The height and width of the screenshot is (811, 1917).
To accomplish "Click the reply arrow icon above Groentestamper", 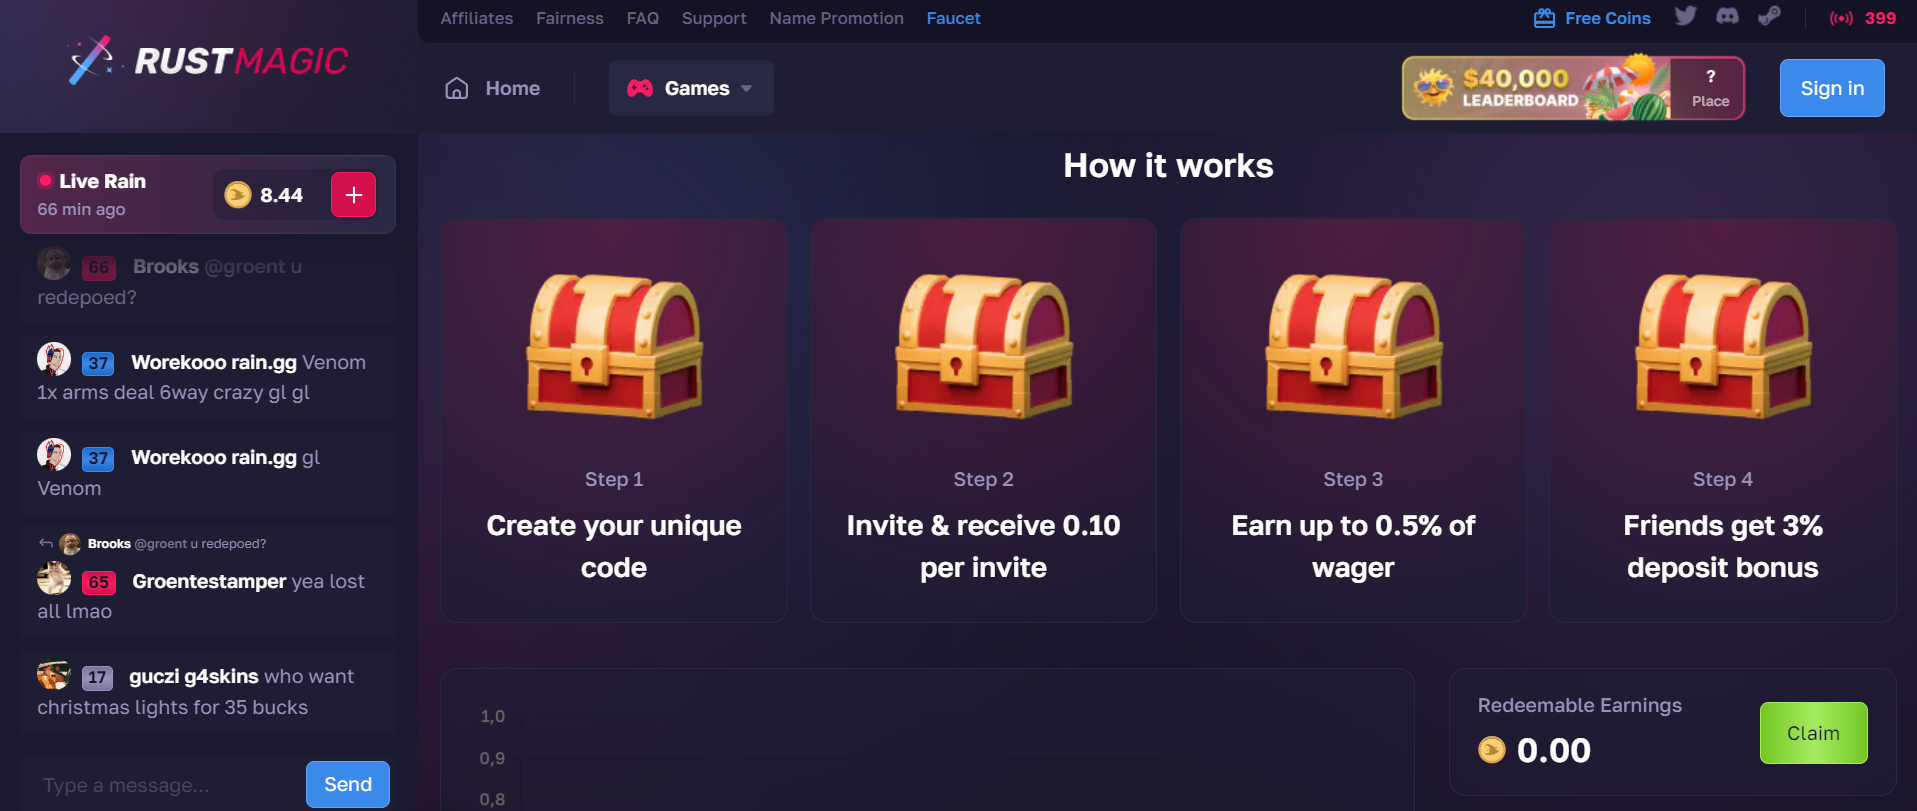I will pos(45,544).
